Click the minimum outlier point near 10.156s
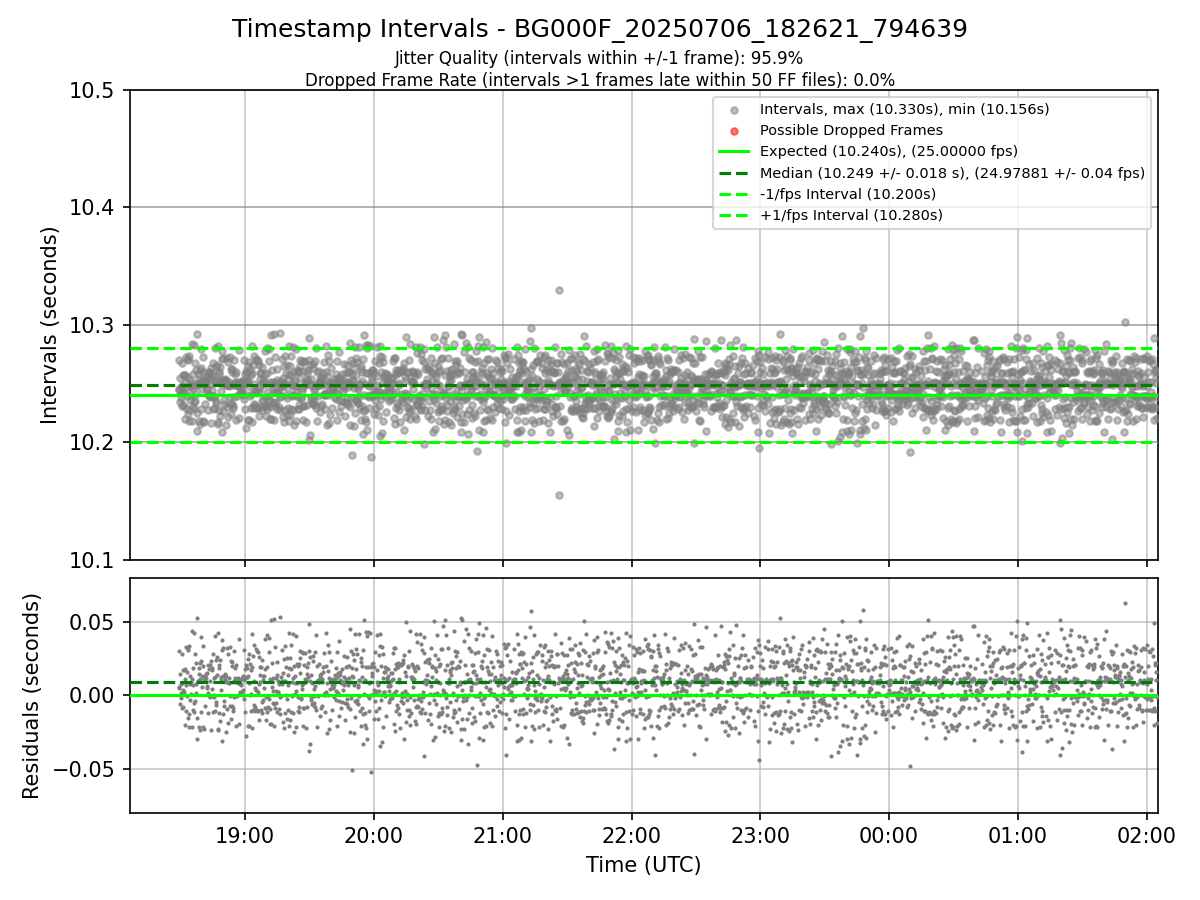 [559, 495]
